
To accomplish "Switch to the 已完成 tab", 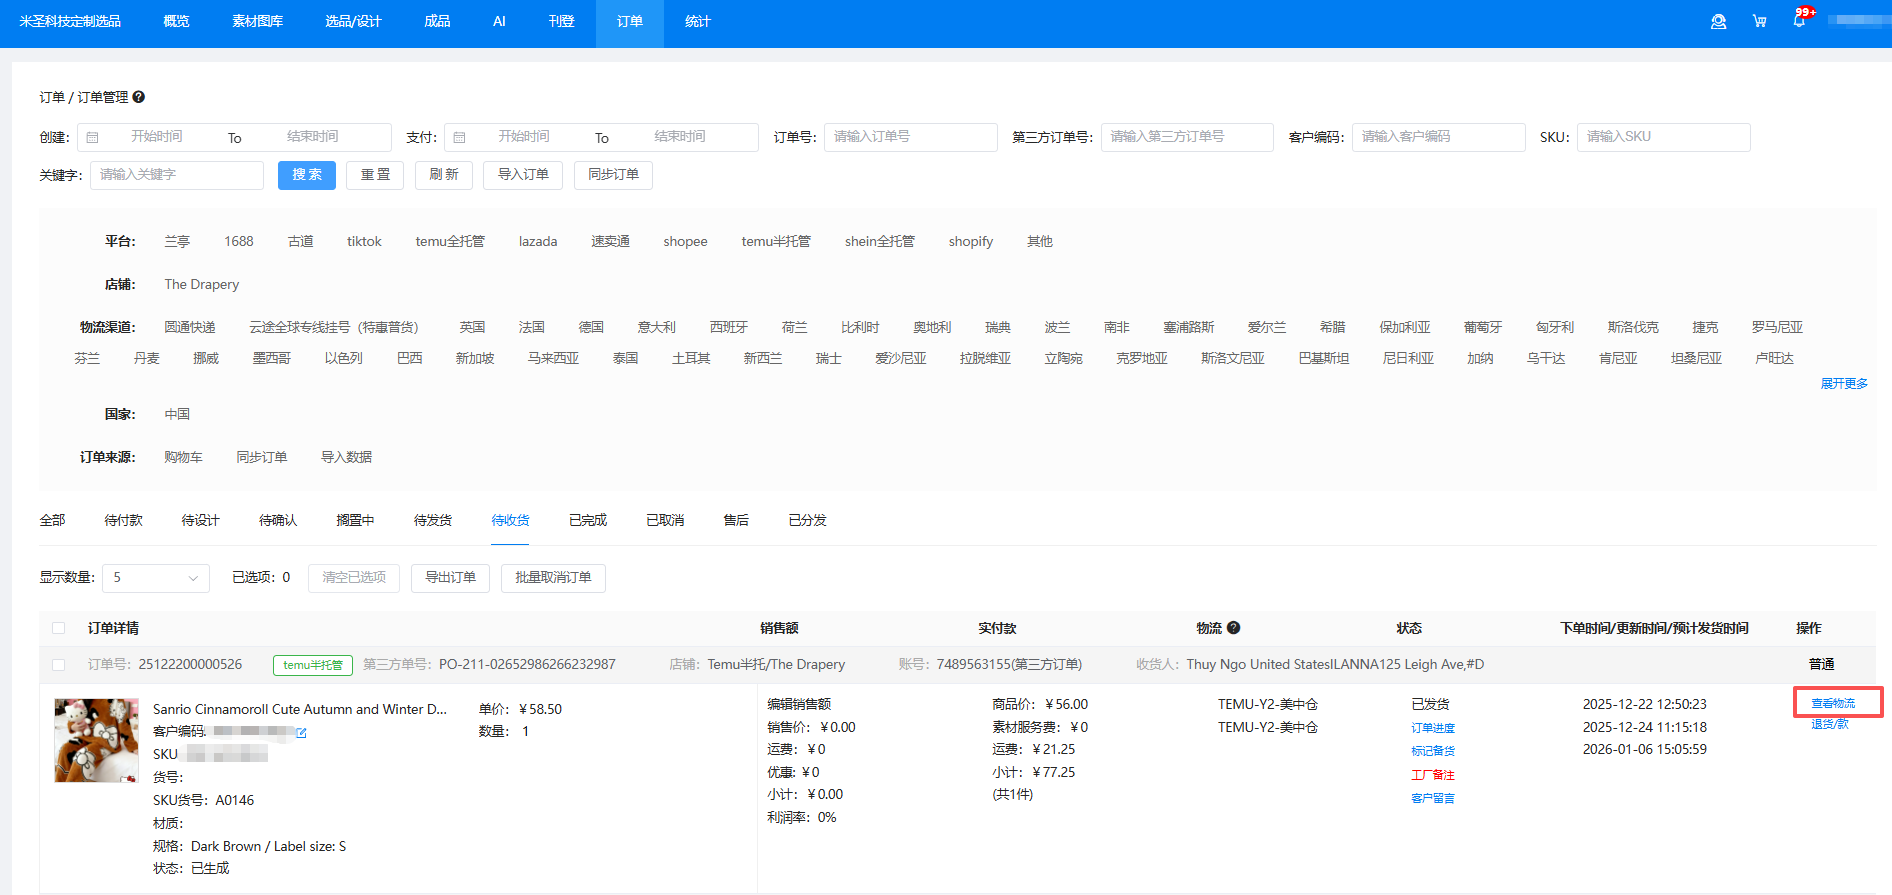I will 587,520.
